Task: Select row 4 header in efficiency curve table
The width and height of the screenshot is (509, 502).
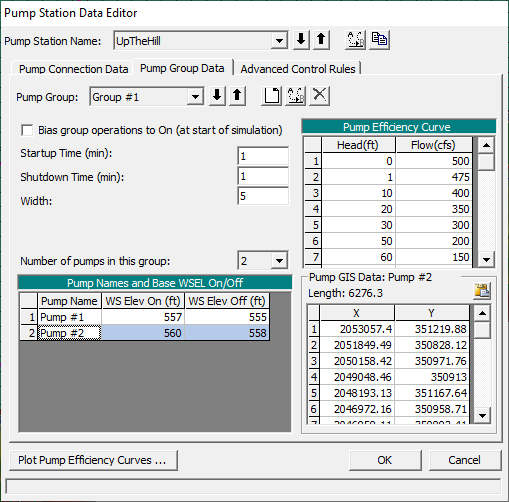Action: pyautogui.click(x=313, y=209)
